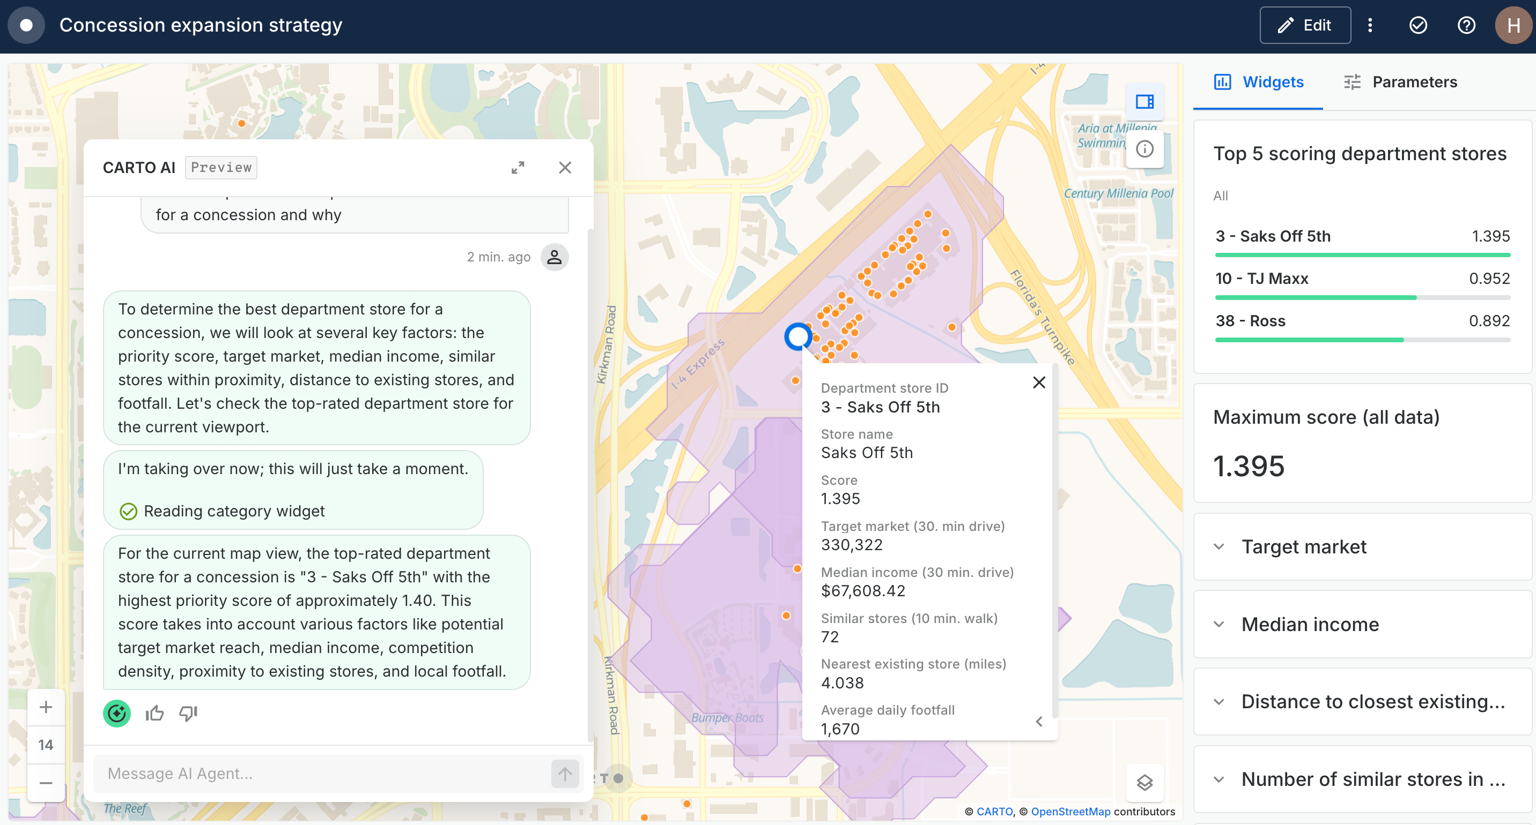
Task: Click the help question mark icon
Action: pyautogui.click(x=1466, y=25)
